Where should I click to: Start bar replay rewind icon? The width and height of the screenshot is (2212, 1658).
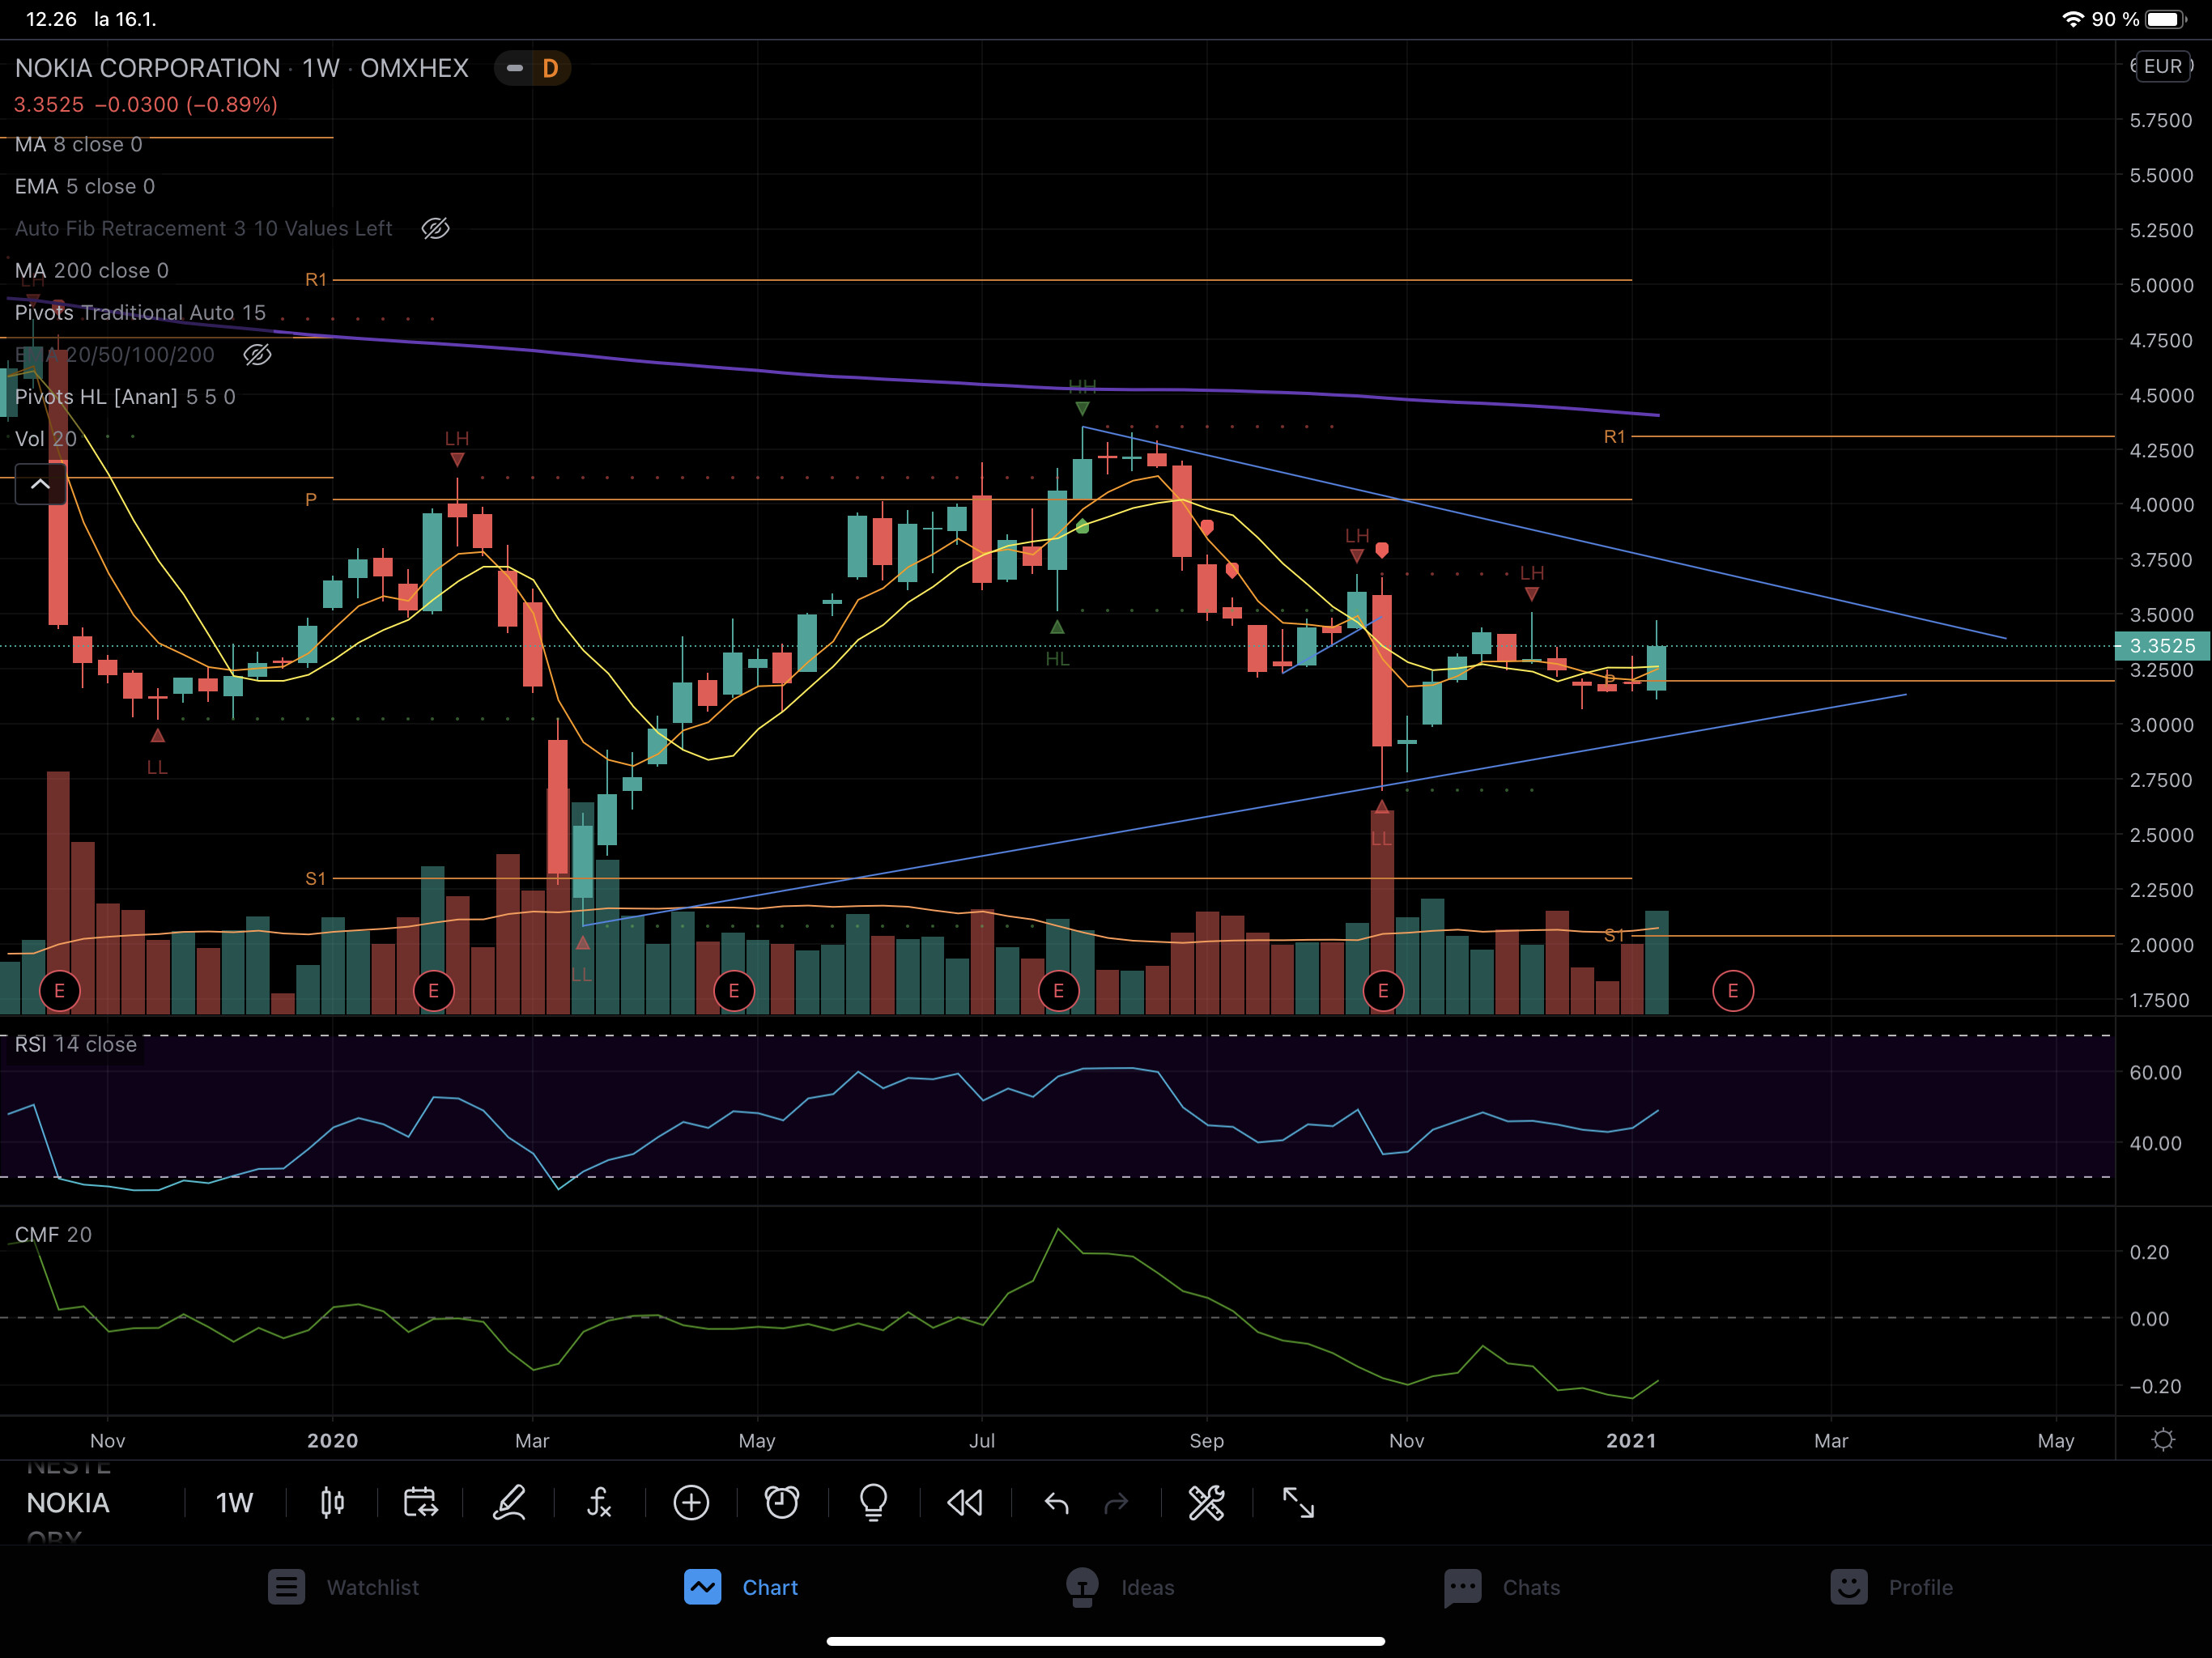point(965,1502)
